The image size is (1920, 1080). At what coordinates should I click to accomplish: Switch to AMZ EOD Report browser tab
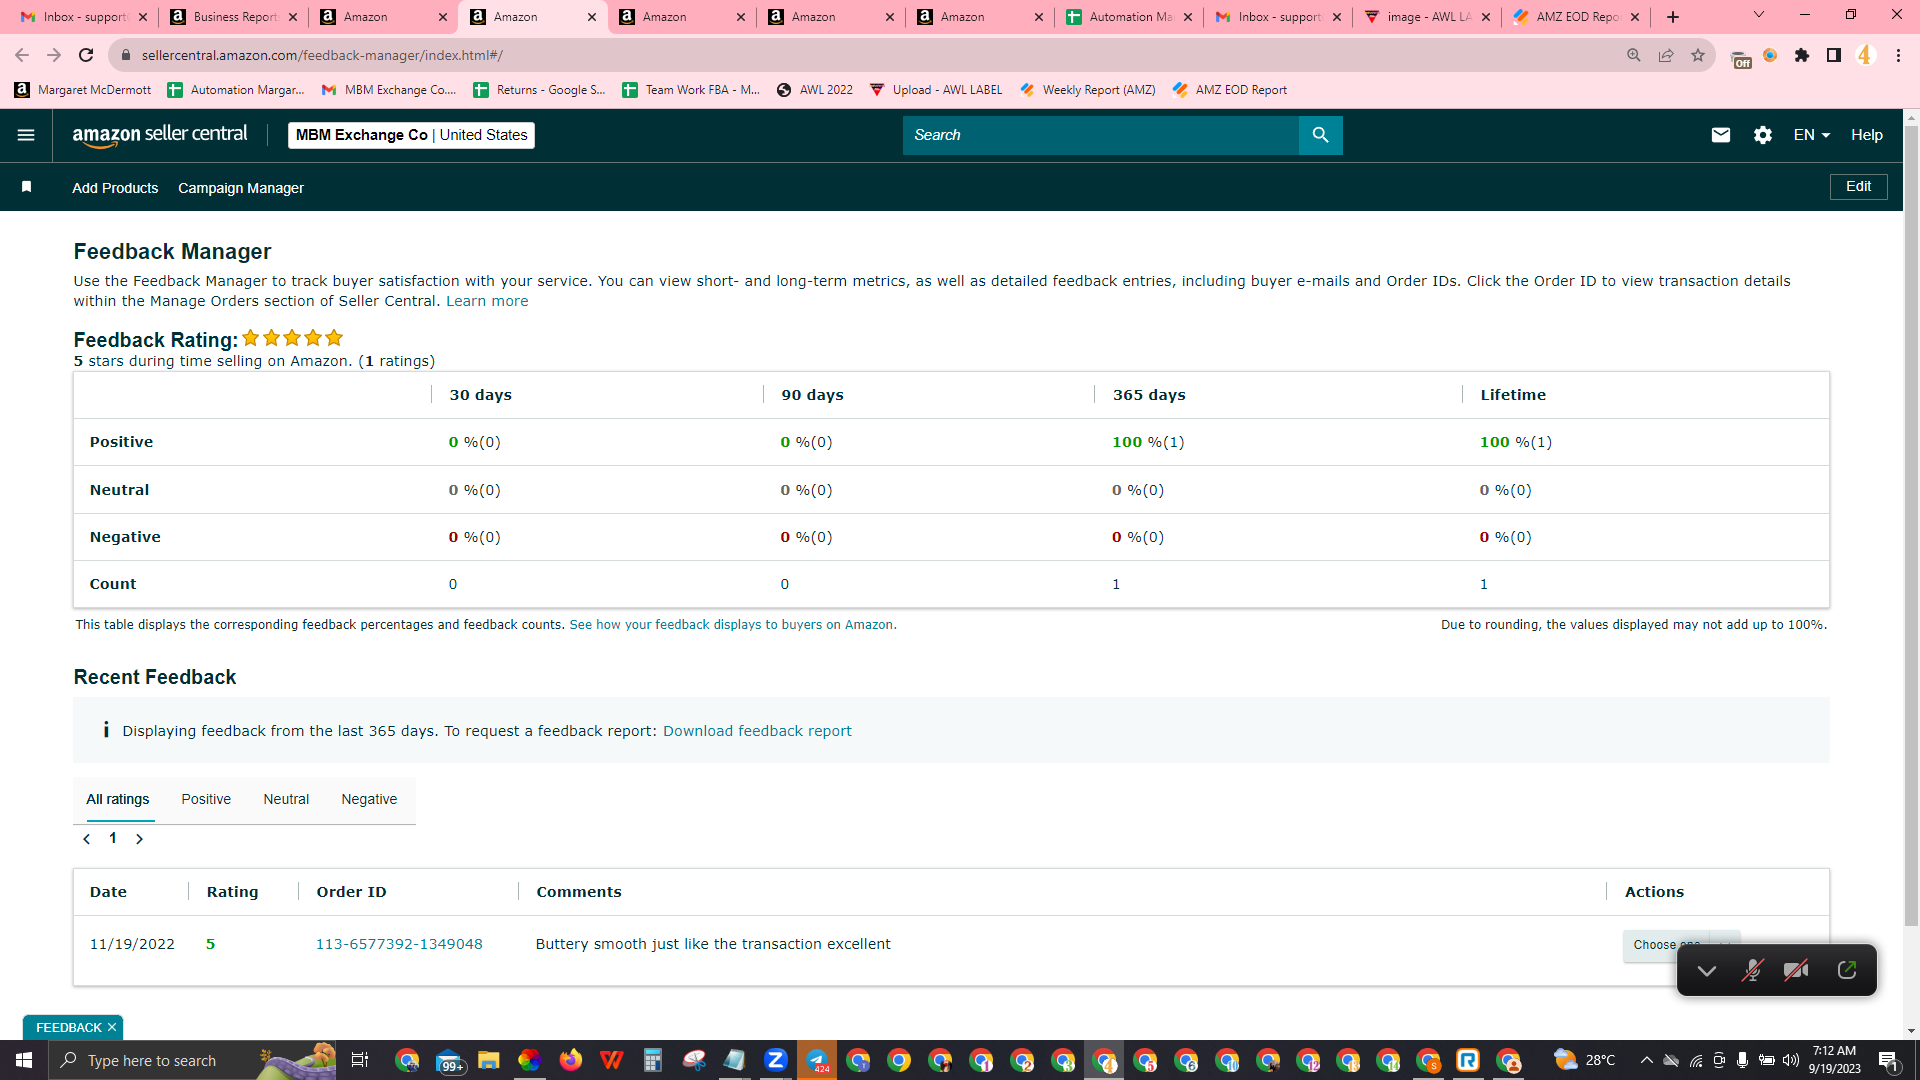(x=1575, y=17)
